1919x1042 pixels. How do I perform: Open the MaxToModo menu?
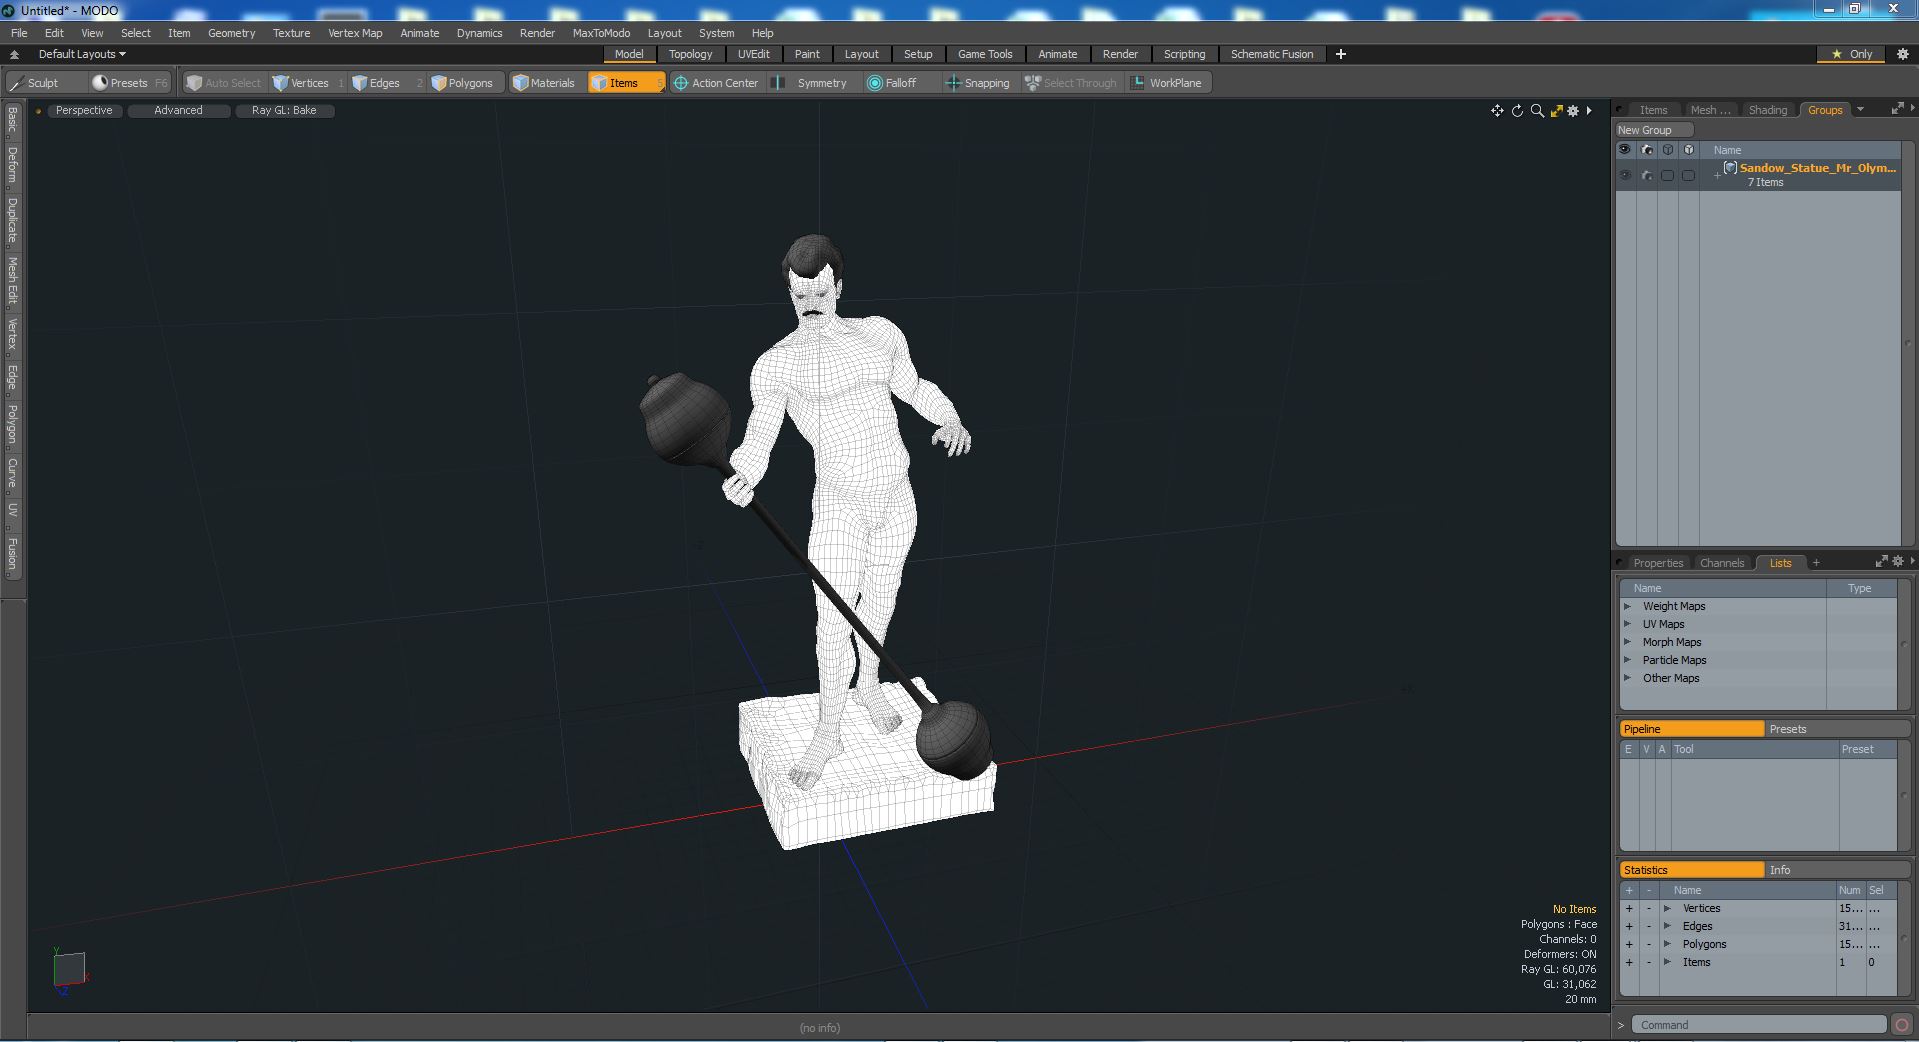(601, 33)
